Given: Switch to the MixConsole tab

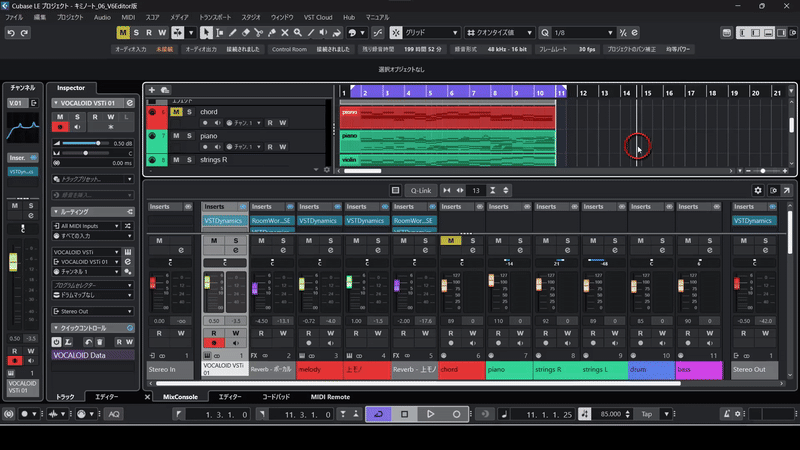Looking at the screenshot, I should [180, 396].
